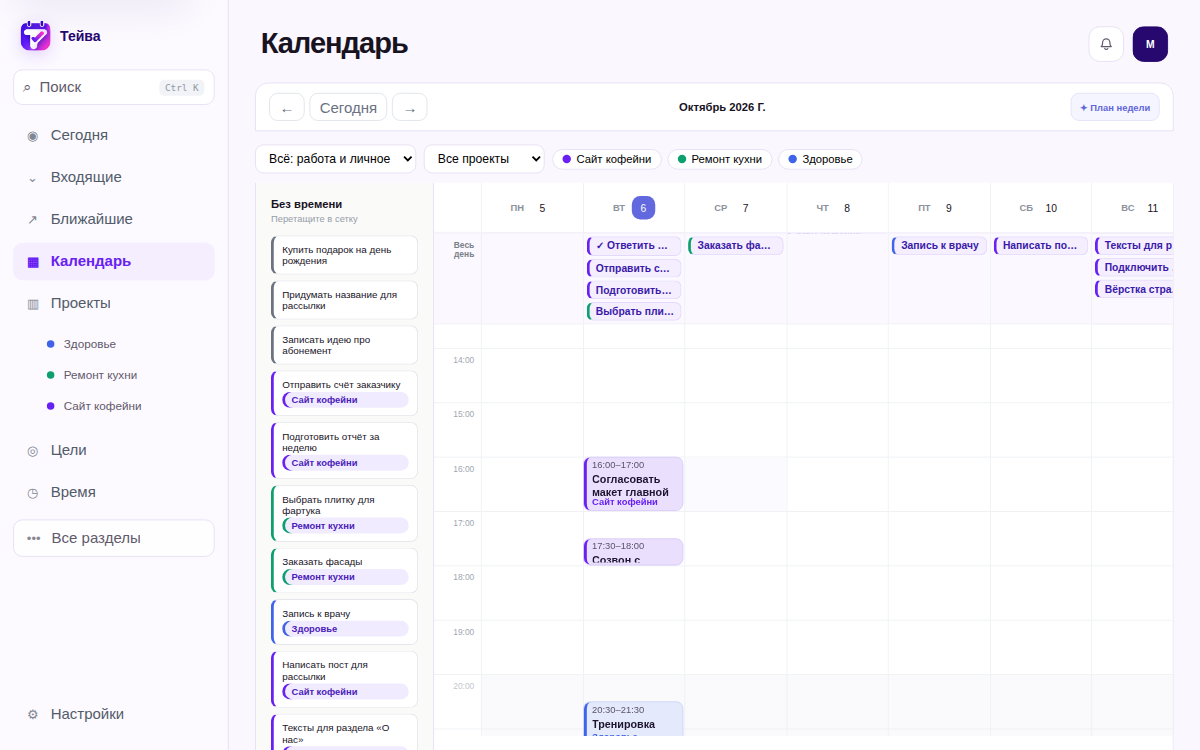Open the 20:30–21:30 Тренировка event
This screenshot has height=750, width=1200.
(x=633, y=719)
